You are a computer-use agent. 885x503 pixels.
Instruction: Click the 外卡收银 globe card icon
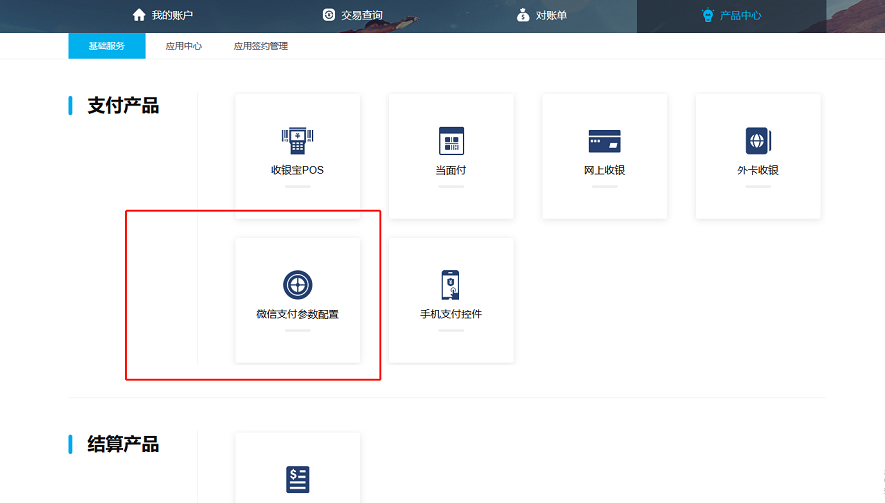tap(758, 140)
